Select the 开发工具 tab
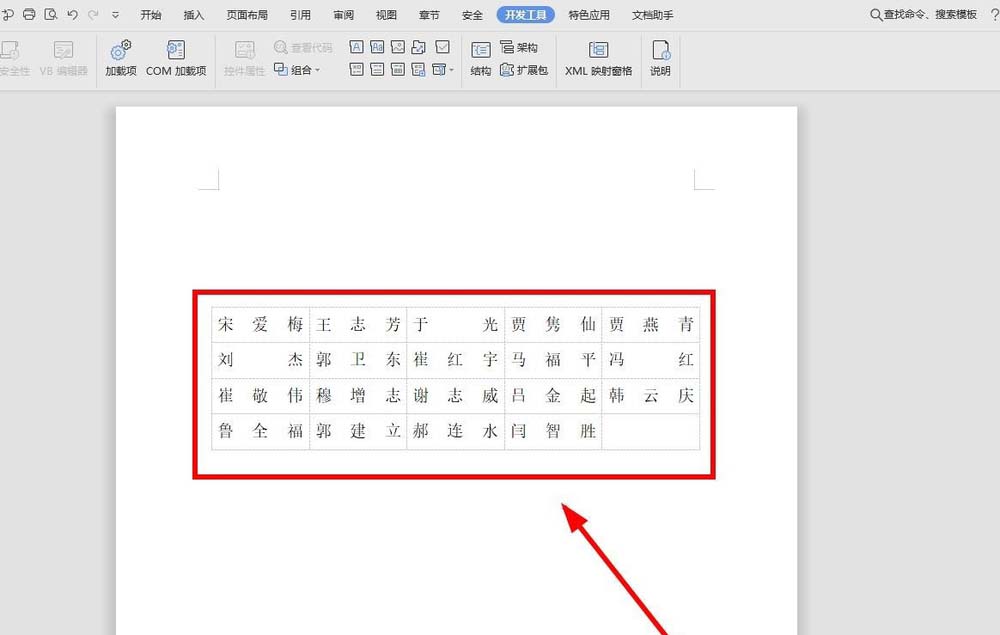 point(526,15)
